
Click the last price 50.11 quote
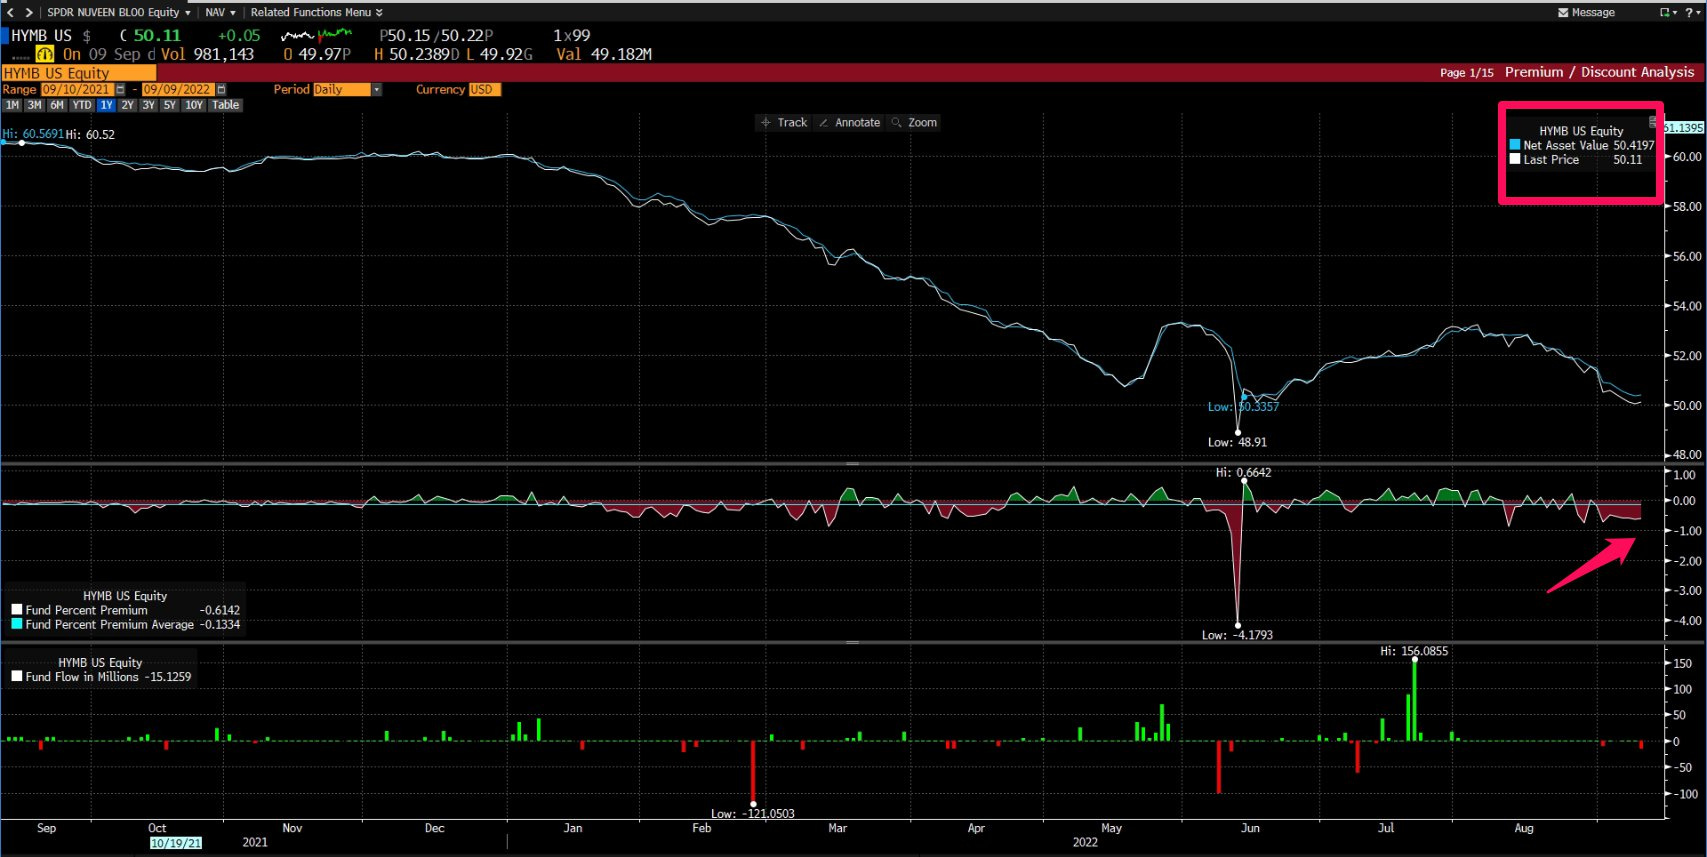[157, 36]
